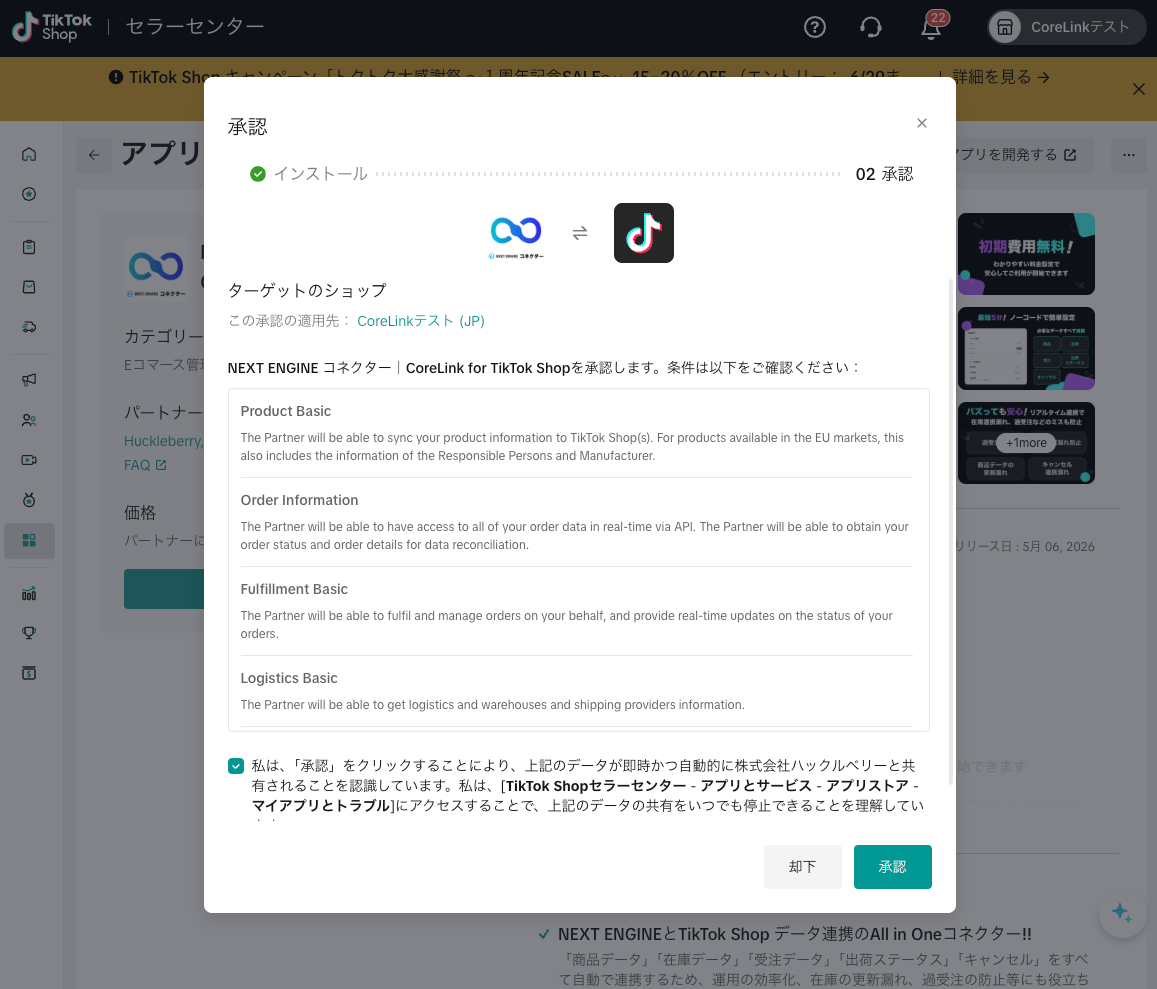Click the 却下 reject button

(803, 866)
